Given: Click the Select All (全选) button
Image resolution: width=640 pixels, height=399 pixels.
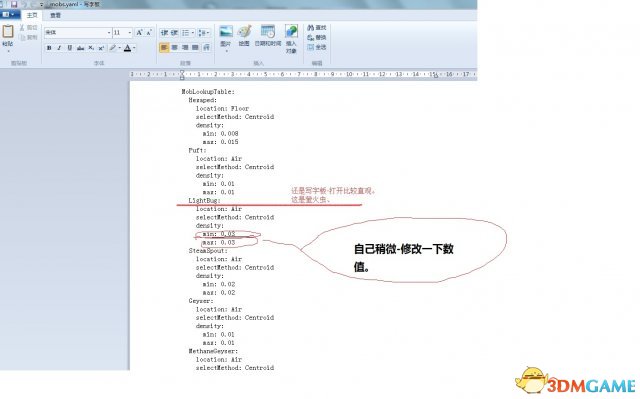Looking at the screenshot, I should click(317, 47).
